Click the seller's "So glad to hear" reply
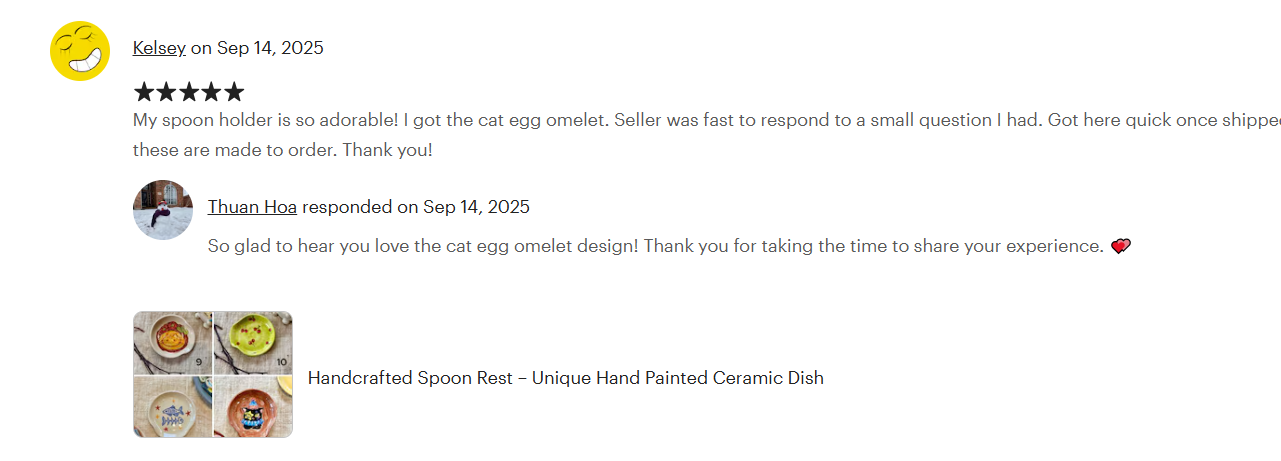Image resolution: width=1281 pixels, height=461 pixels. coord(655,246)
